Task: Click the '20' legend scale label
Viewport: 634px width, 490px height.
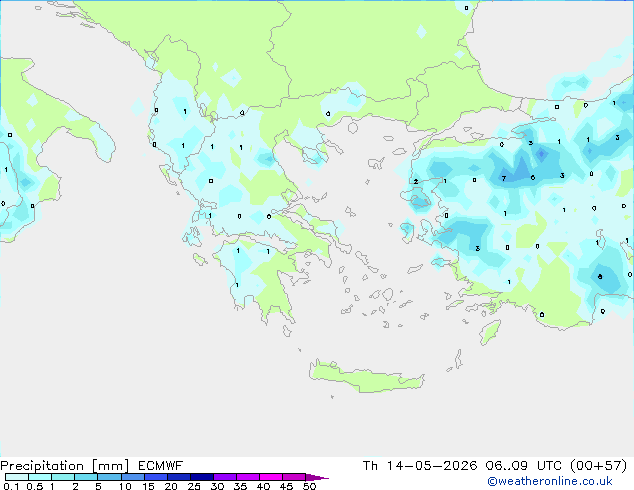Action: pyautogui.click(x=171, y=486)
